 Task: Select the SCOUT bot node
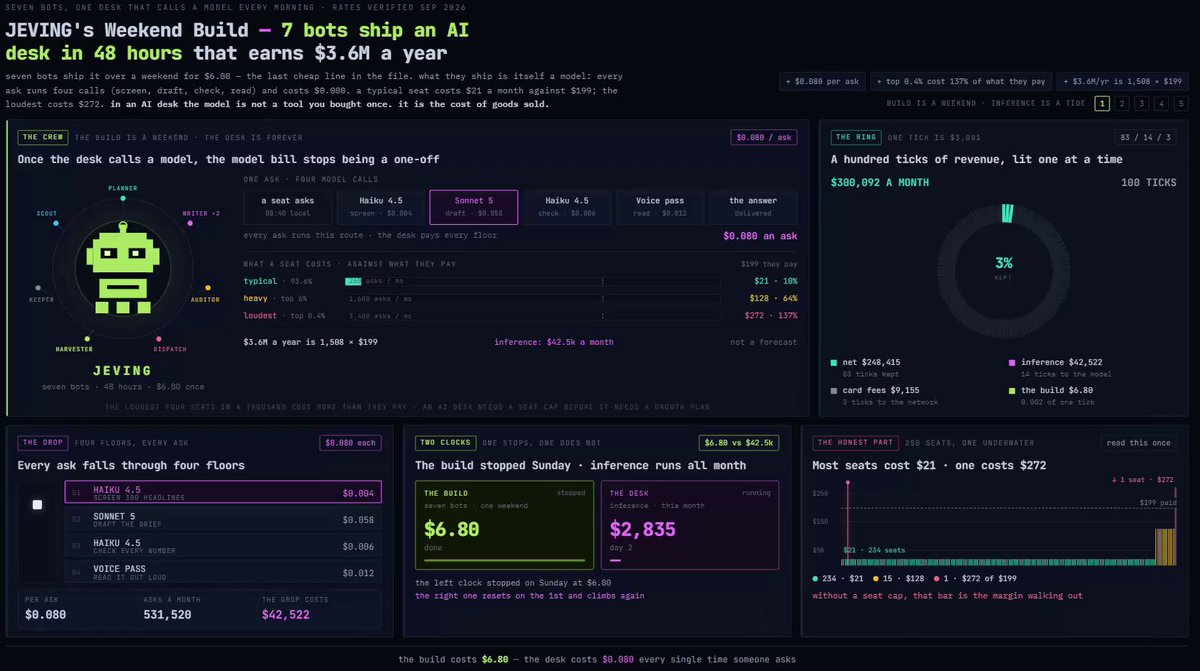coord(56,223)
